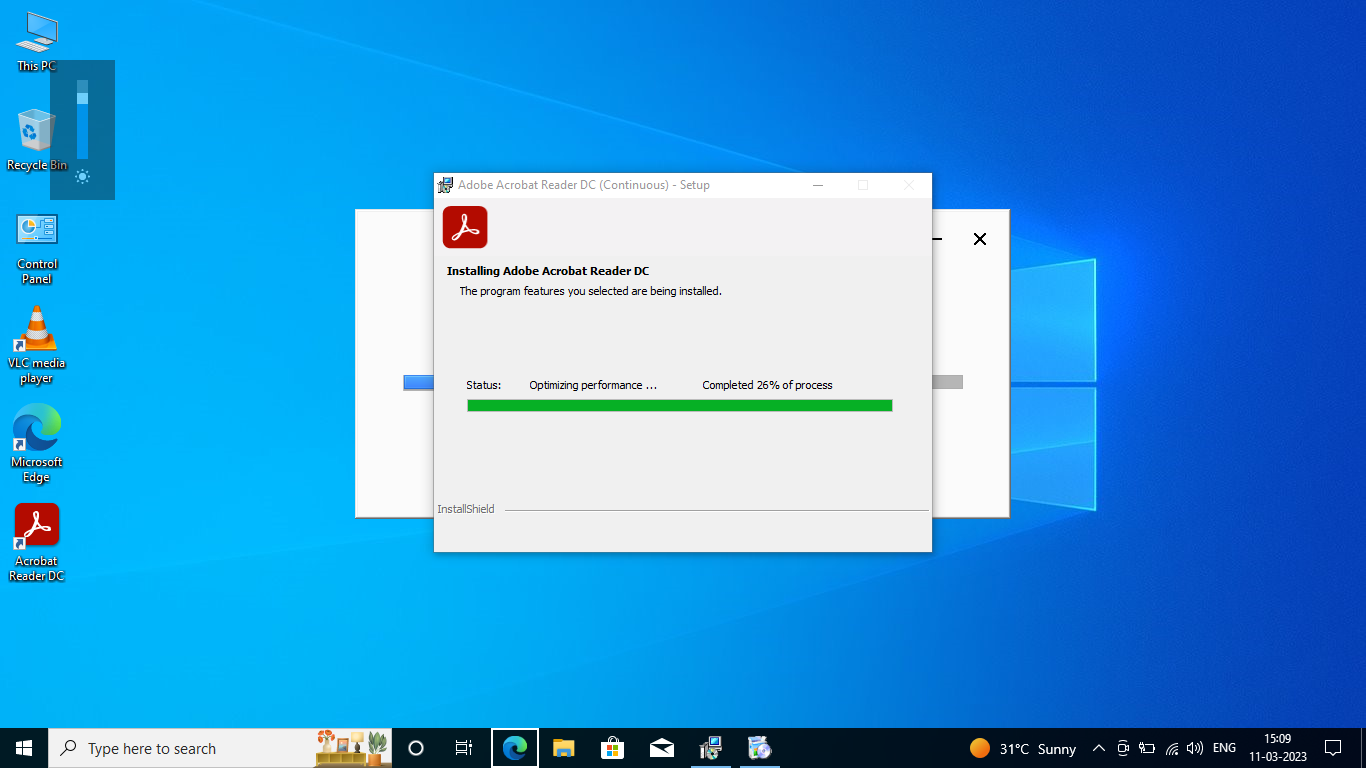The height and width of the screenshot is (768, 1366).
Task: Open the 31°C Sunny weather widget
Action: pos(1022,748)
